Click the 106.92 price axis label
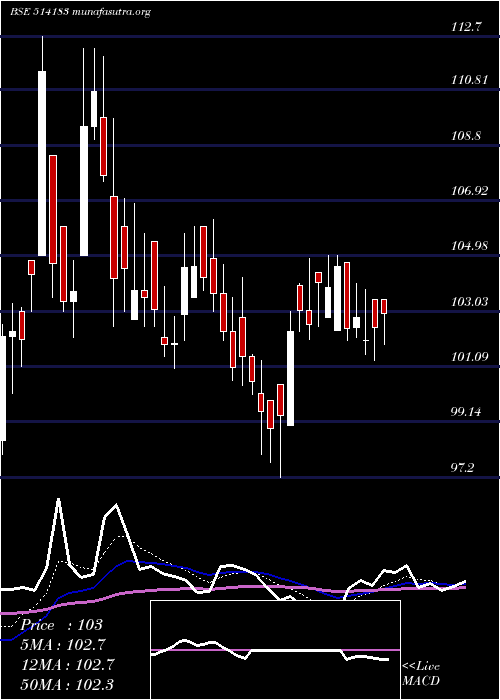This screenshot has width=500, height=700. pyautogui.click(x=470, y=191)
